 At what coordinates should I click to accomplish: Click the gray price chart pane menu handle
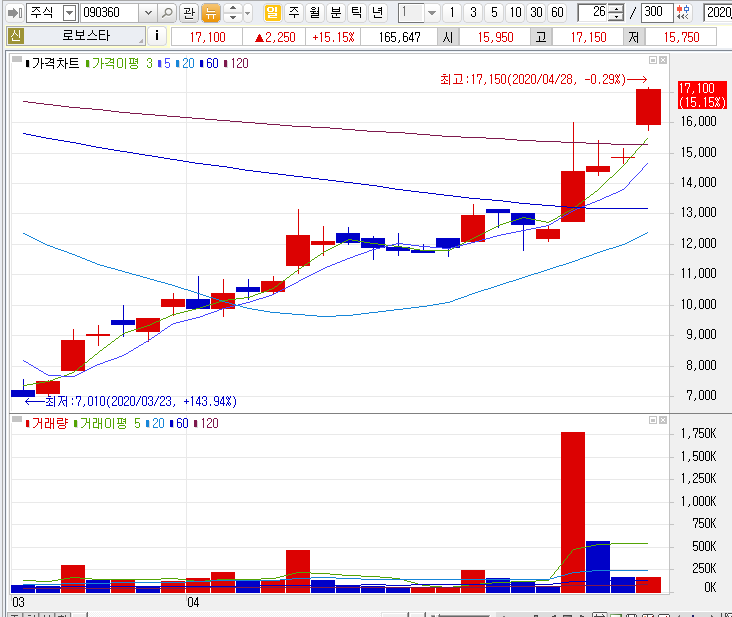[17, 59]
